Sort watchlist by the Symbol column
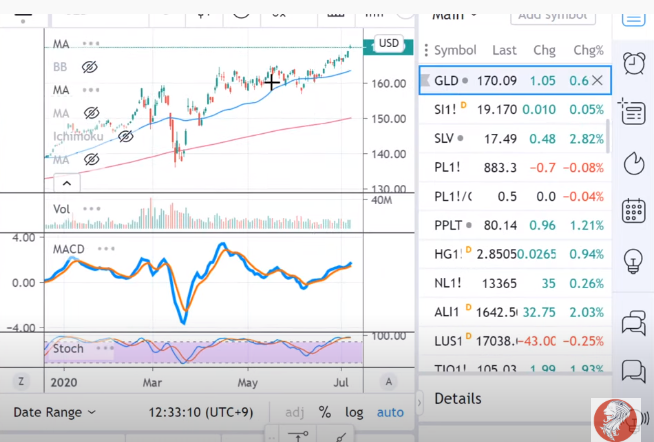The width and height of the screenshot is (654, 442). pyautogui.click(x=455, y=50)
